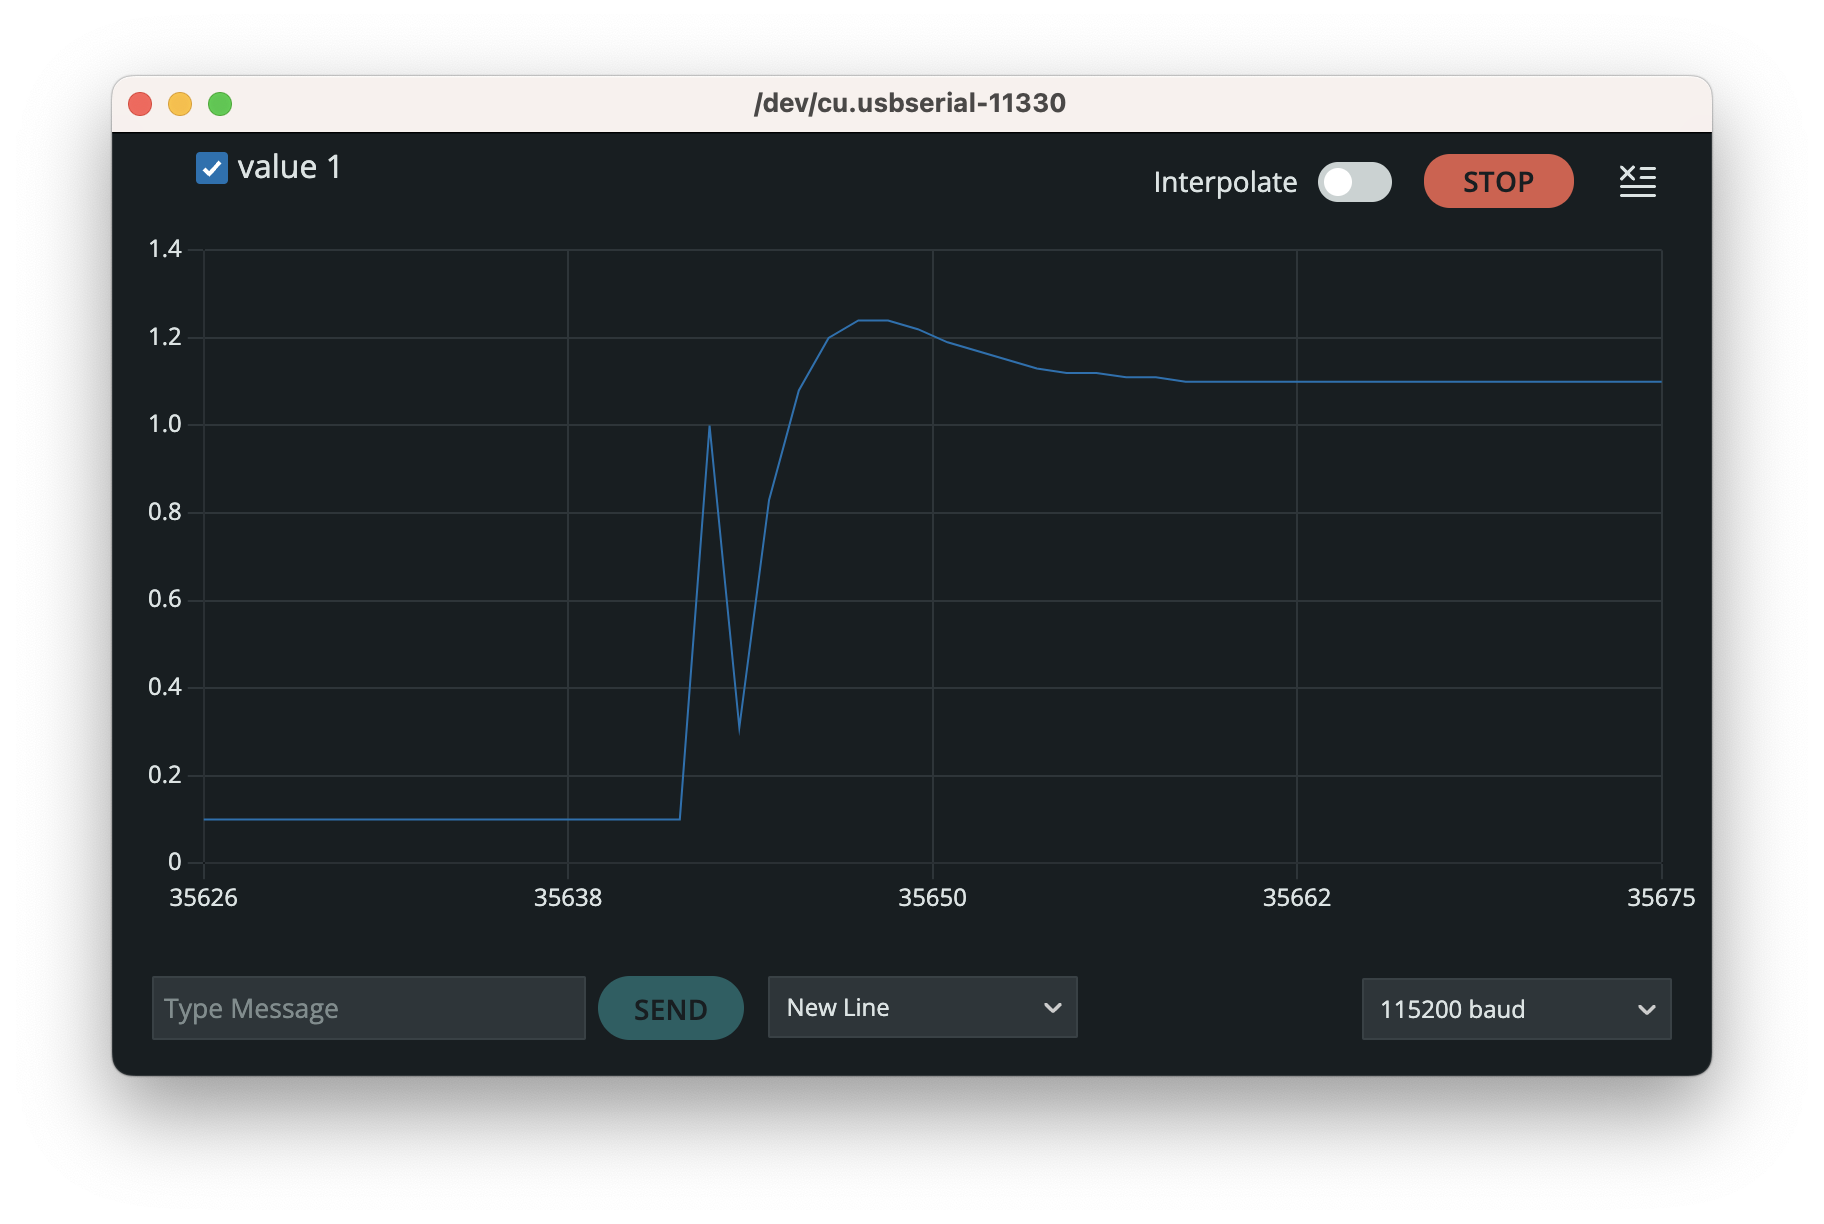1824x1224 pixels.
Task: Click y-axis label 0.6
Action: pos(165,599)
